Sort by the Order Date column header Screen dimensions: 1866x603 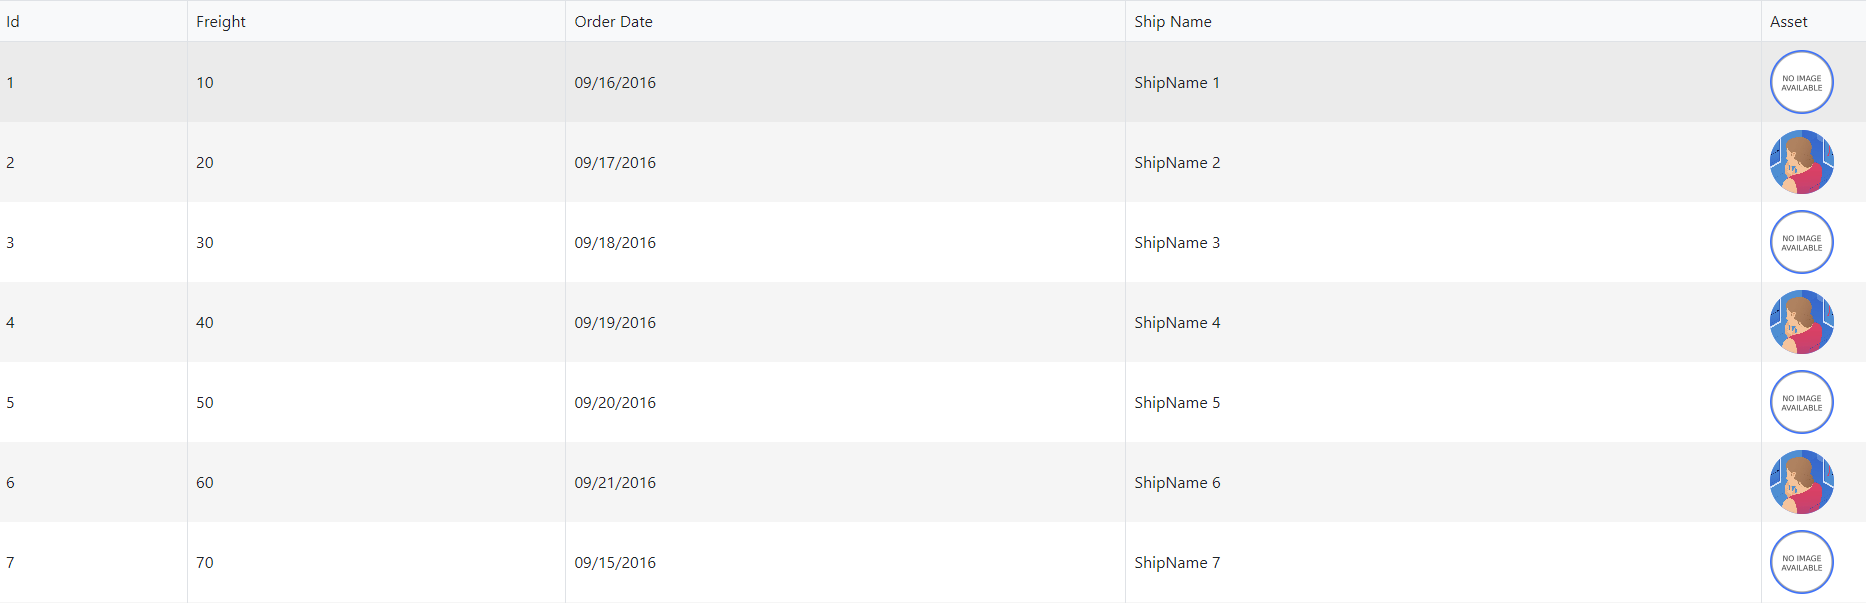coord(613,21)
